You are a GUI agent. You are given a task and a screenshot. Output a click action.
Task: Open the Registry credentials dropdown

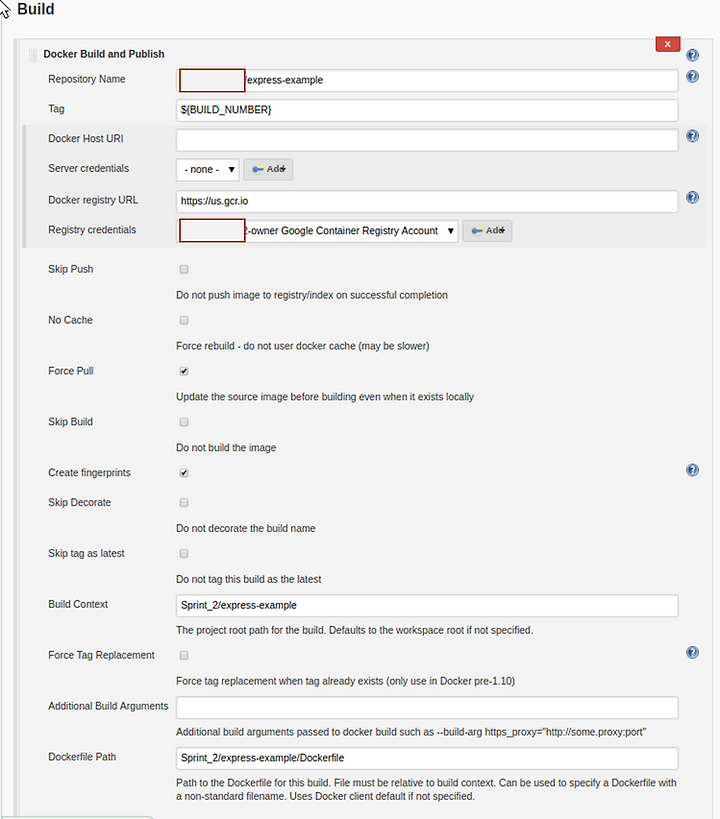(x=317, y=230)
